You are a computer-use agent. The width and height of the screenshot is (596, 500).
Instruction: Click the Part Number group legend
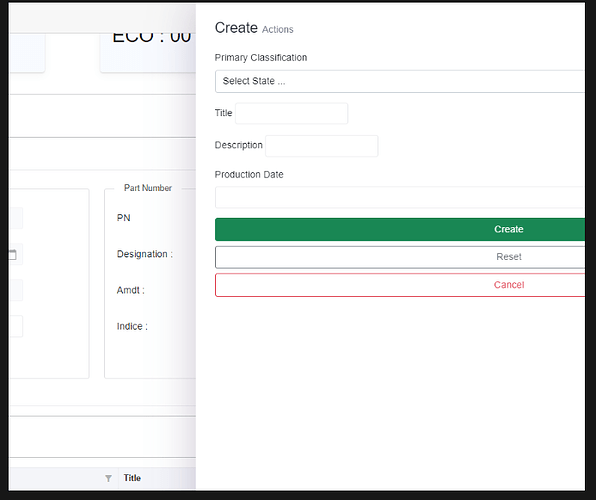[x=148, y=188]
